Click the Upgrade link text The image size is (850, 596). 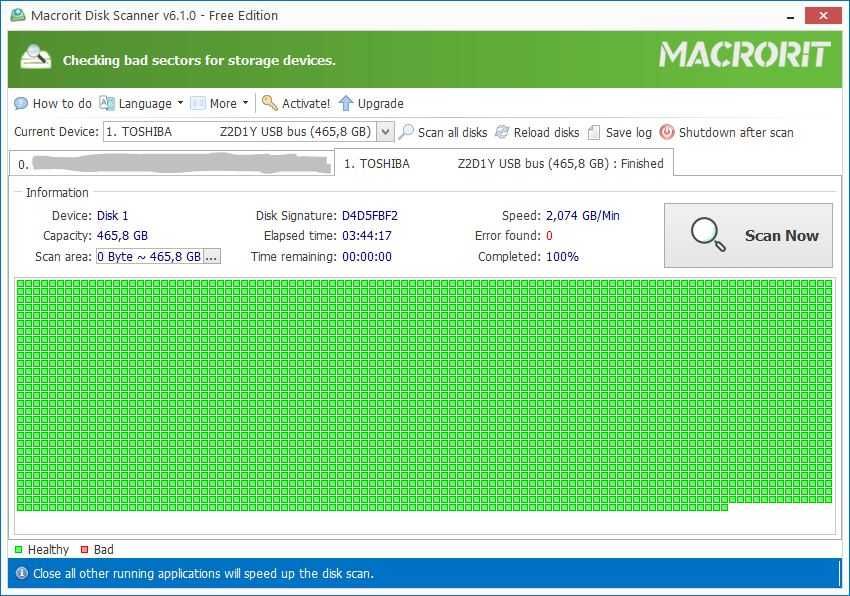(x=381, y=103)
